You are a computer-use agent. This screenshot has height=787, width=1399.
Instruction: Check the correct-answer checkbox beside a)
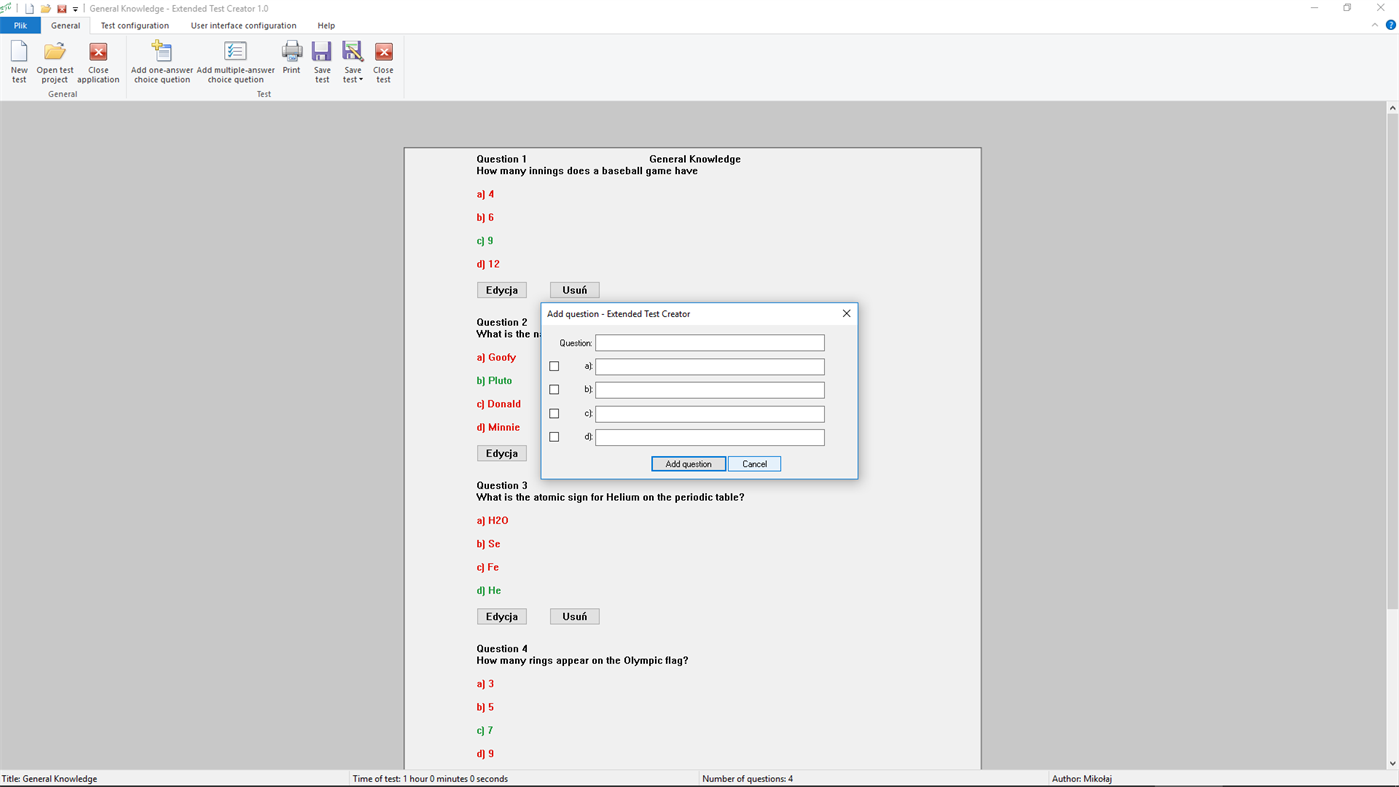pos(554,365)
